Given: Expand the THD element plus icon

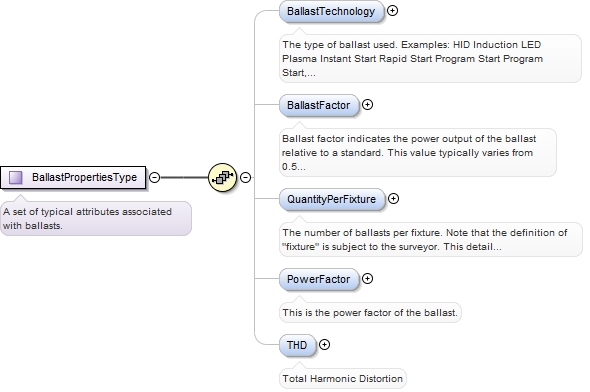Looking at the screenshot, I should pyautogui.click(x=324, y=344).
